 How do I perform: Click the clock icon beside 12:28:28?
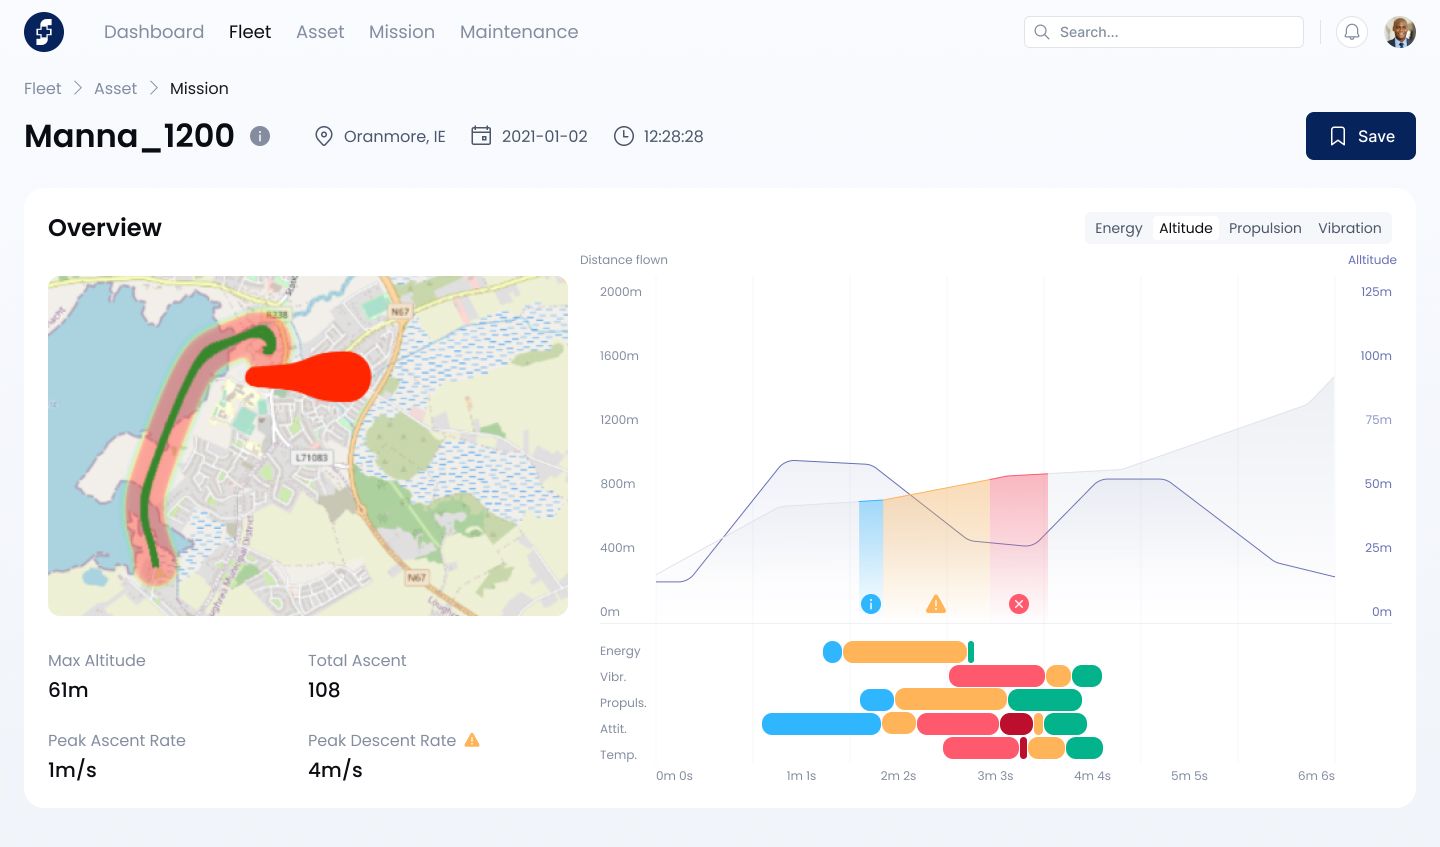pos(622,135)
